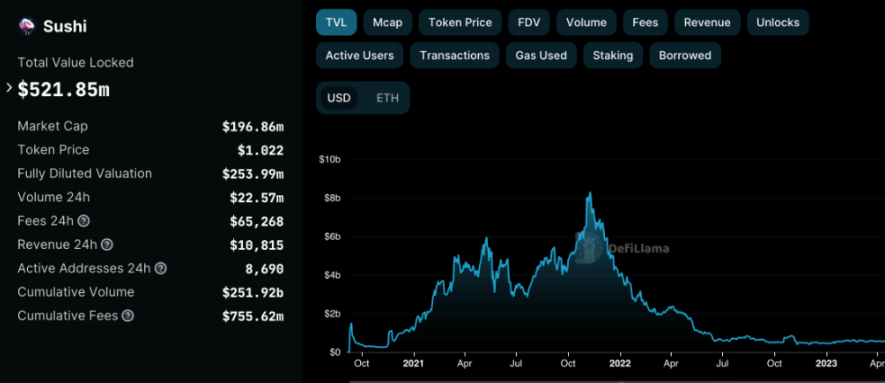This screenshot has height=383, width=885.
Task: Toggle the Active Users chart metric
Action: 360,55
